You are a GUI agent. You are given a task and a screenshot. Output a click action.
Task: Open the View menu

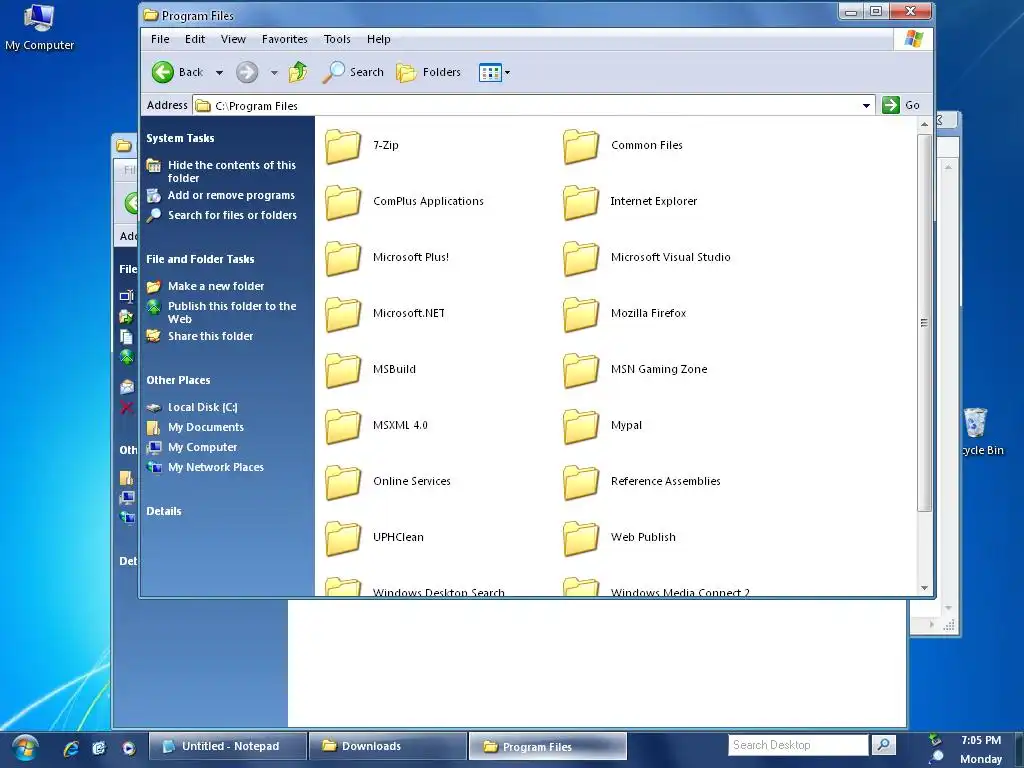coord(233,39)
